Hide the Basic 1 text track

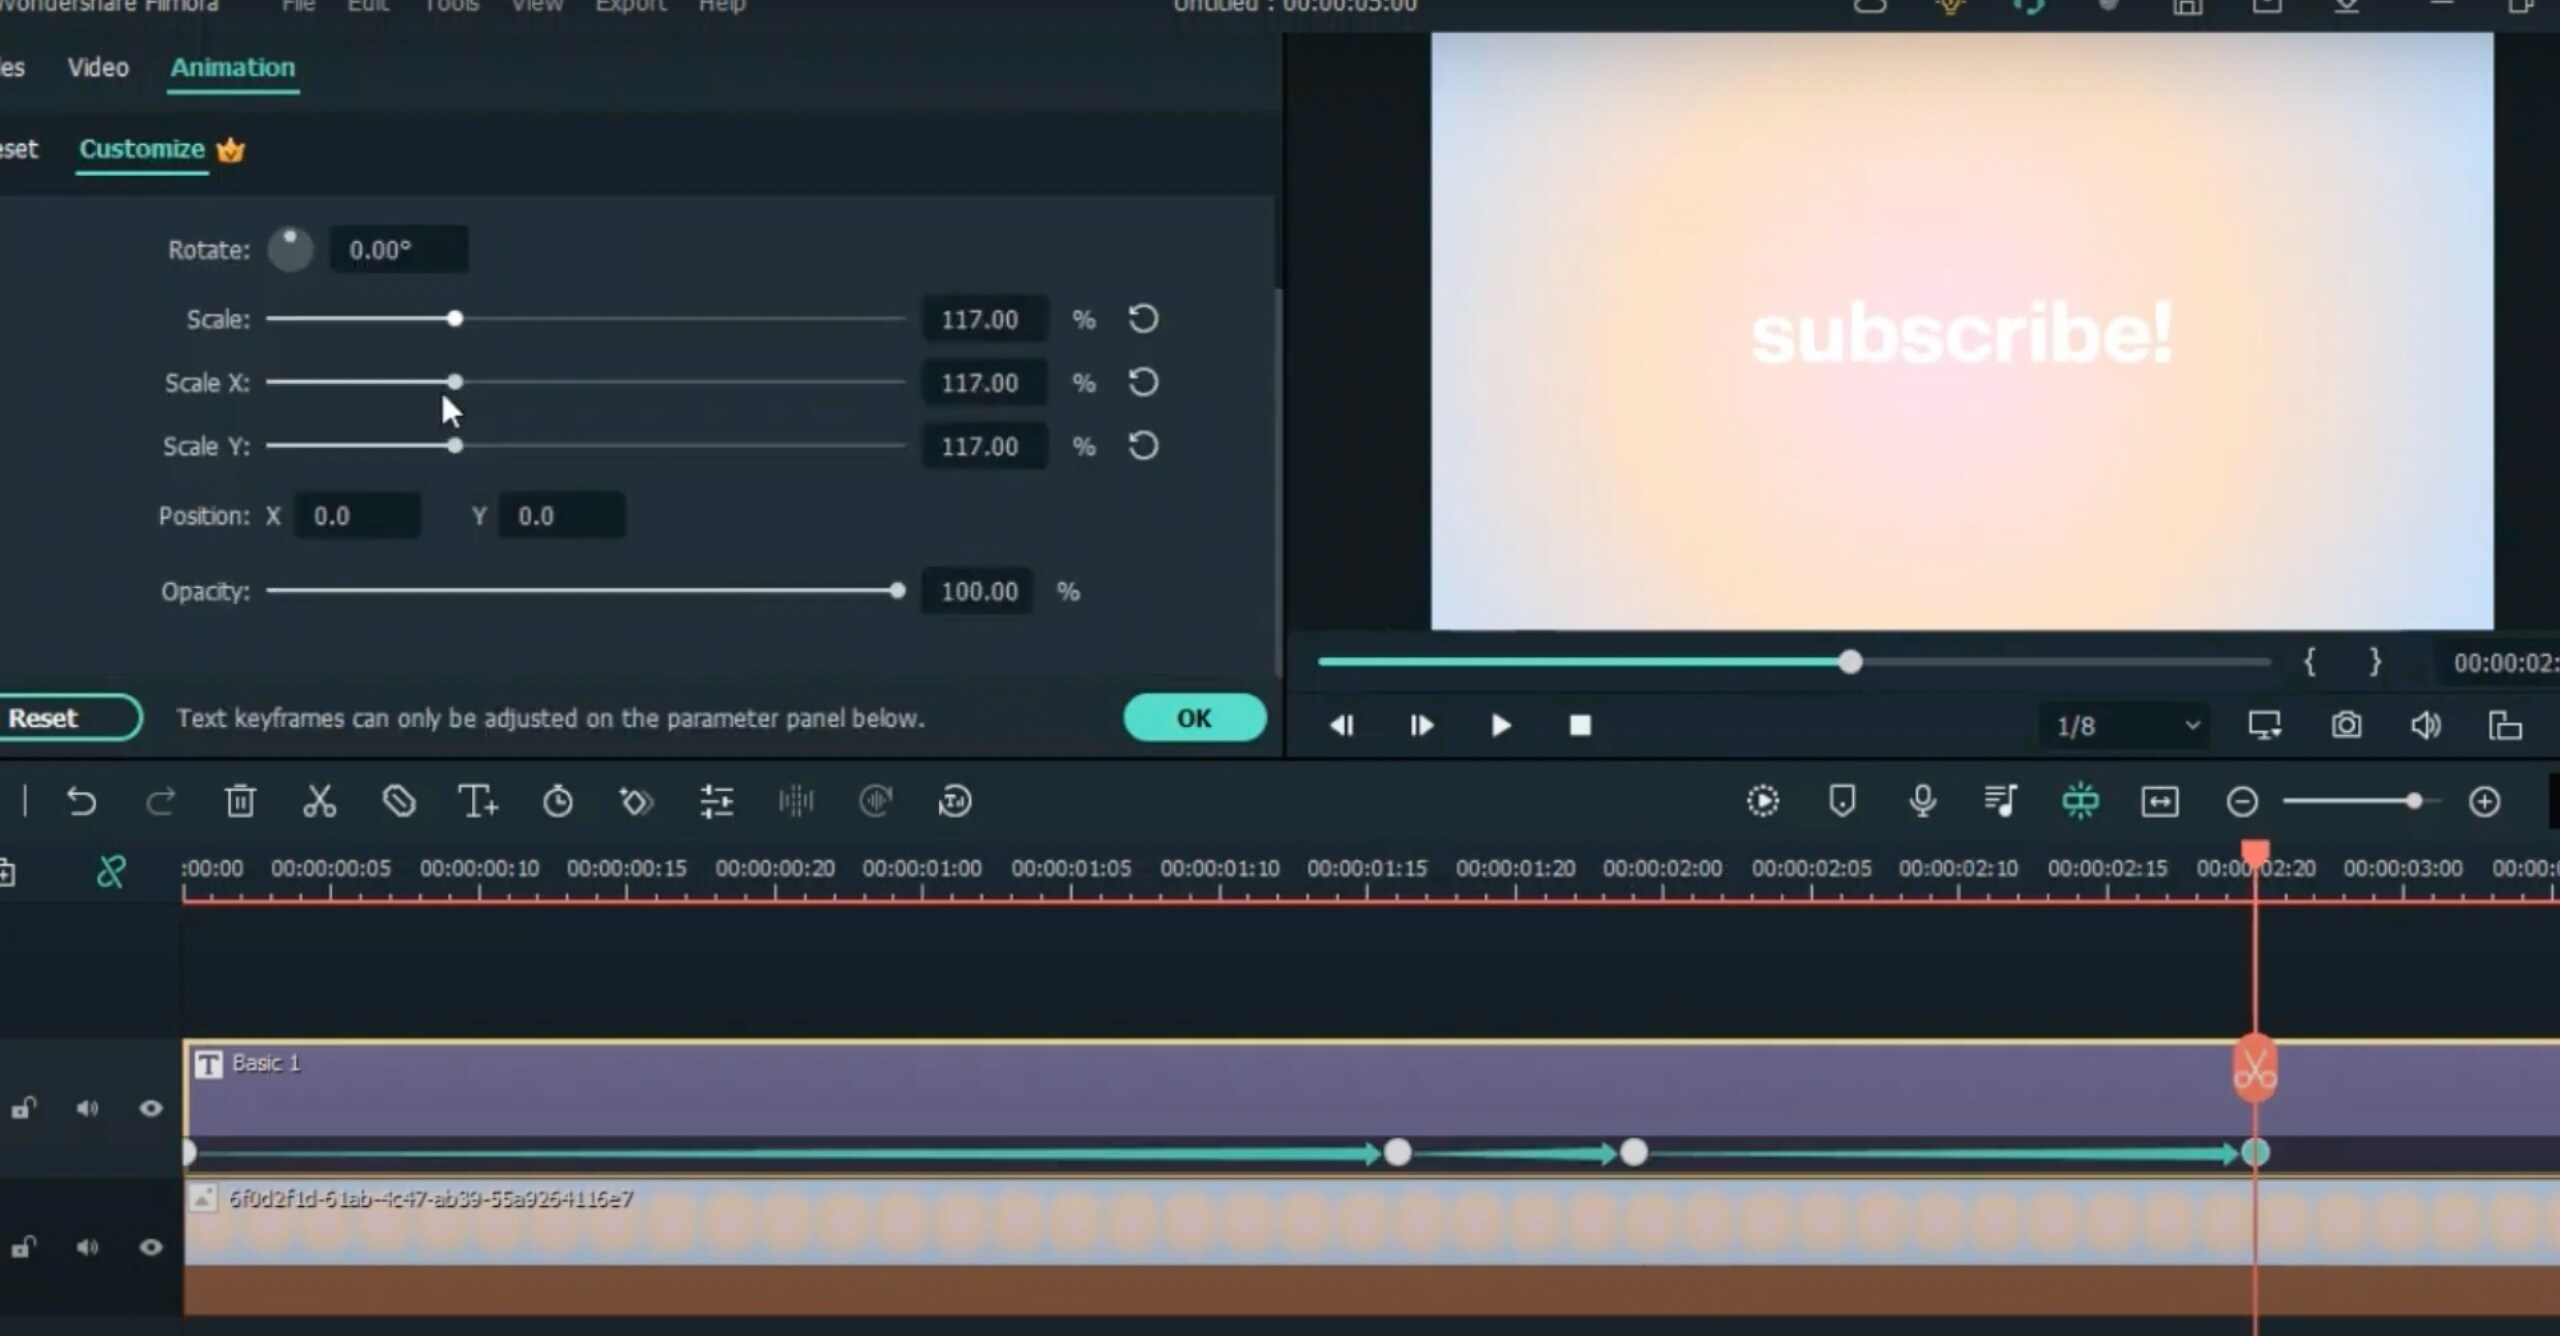[151, 1108]
